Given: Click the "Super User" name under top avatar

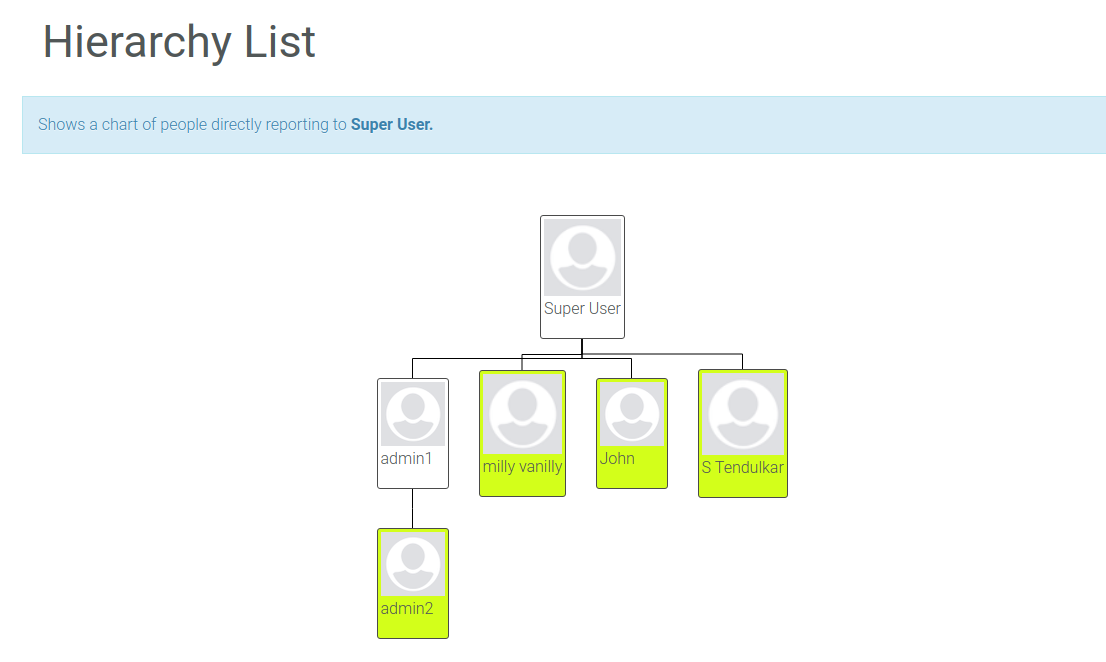Looking at the screenshot, I should [x=582, y=309].
